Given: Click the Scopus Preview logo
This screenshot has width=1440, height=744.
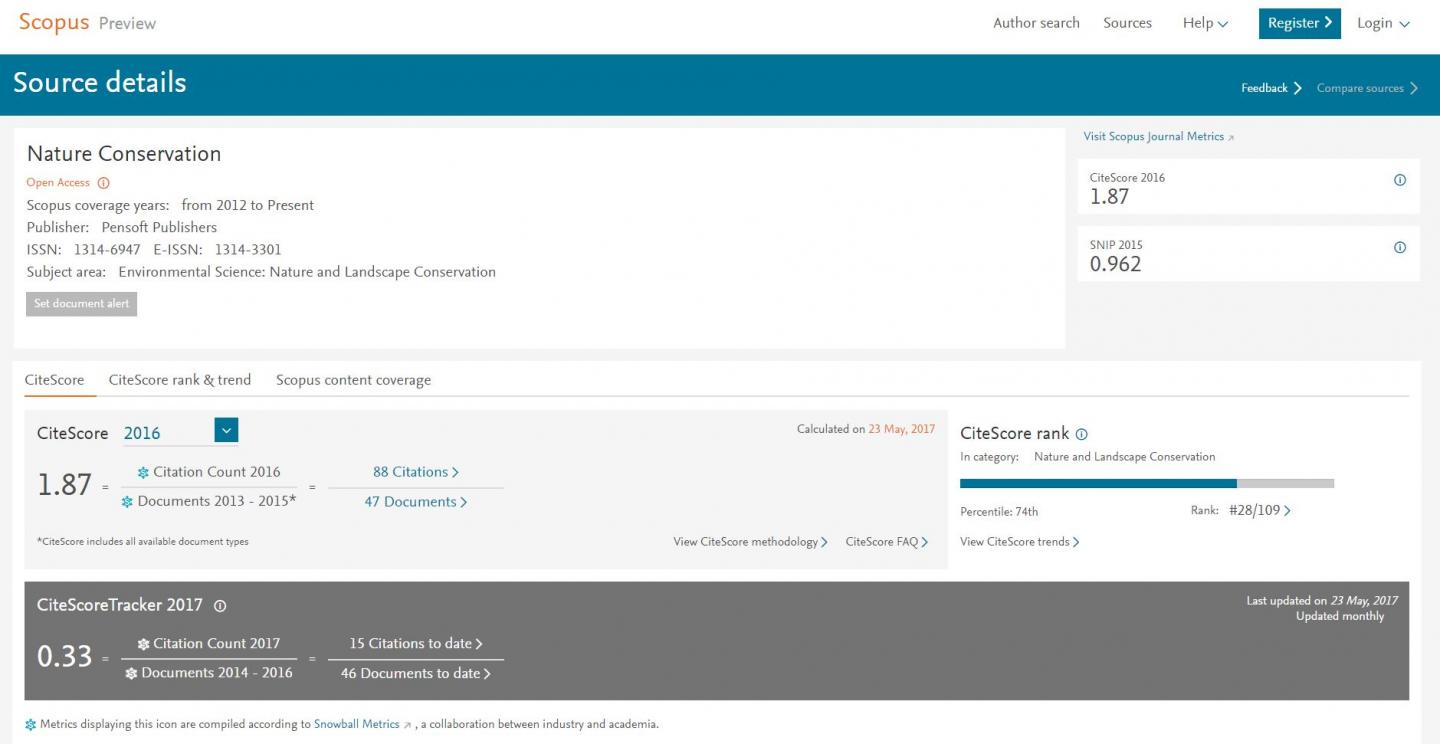Looking at the screenshot, I should [88, 23].
